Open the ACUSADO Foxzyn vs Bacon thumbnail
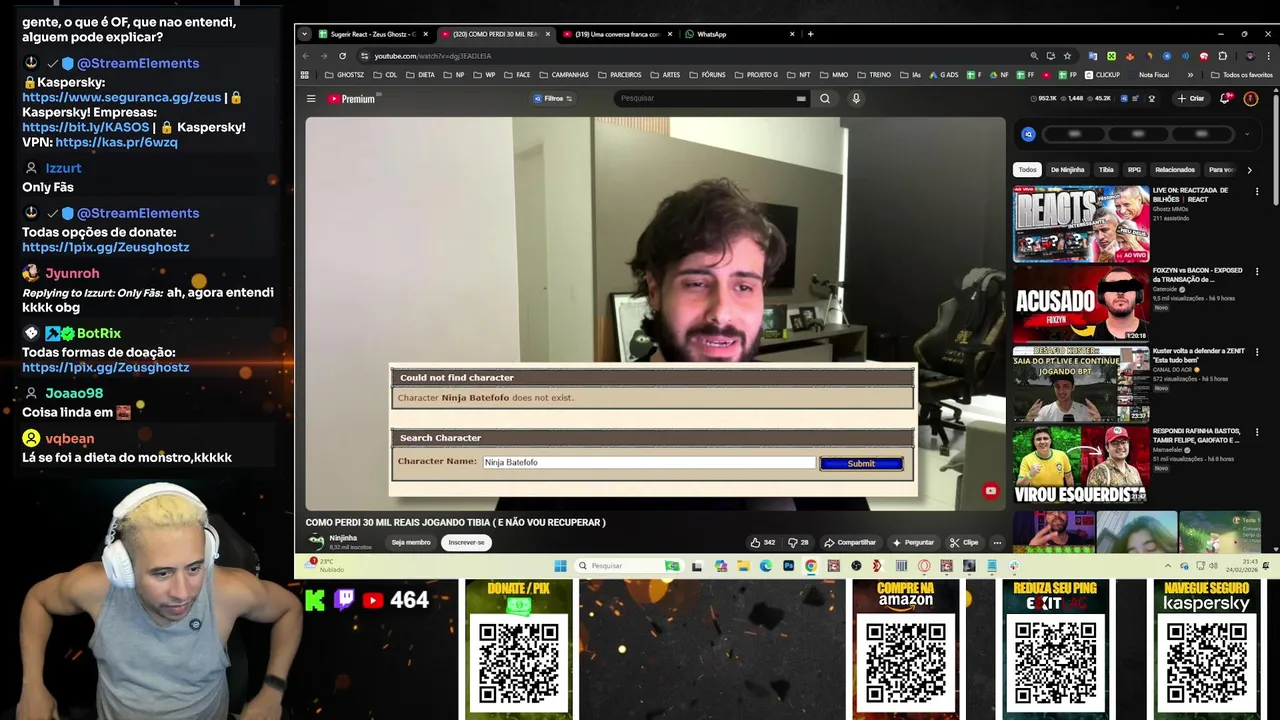1280x720 pixels. pos(1081,303)
